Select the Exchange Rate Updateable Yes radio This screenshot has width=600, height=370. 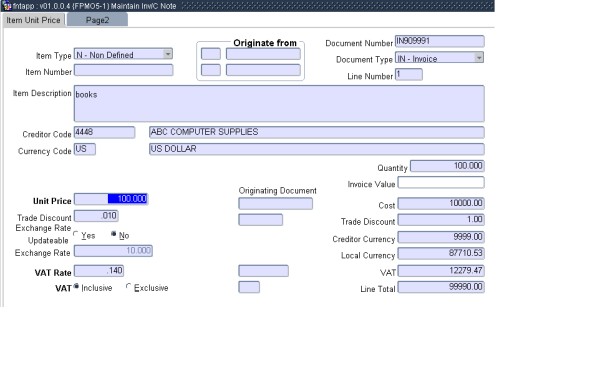point(76,234)
